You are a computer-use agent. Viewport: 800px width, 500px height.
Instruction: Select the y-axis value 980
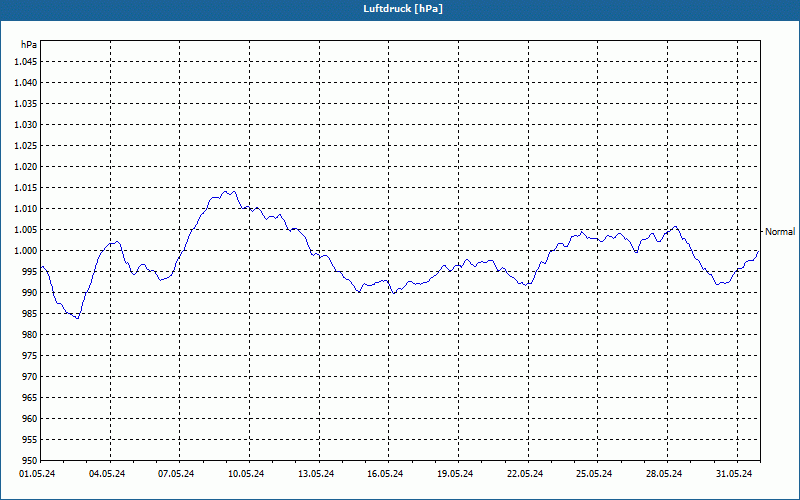[x=30, y=335]
